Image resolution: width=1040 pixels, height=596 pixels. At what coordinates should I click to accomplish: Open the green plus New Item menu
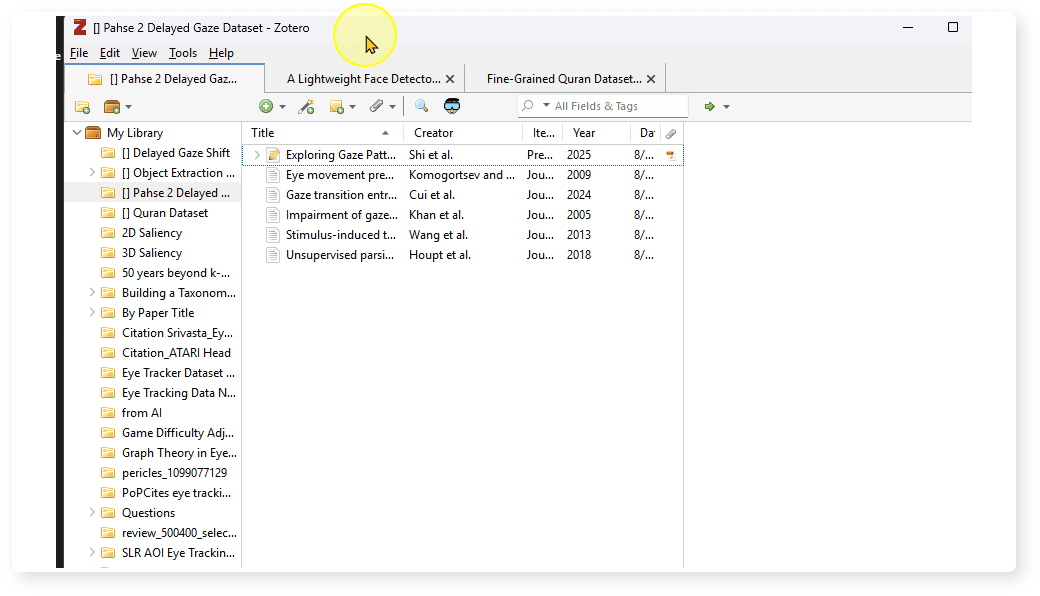[x=272, y=106]
